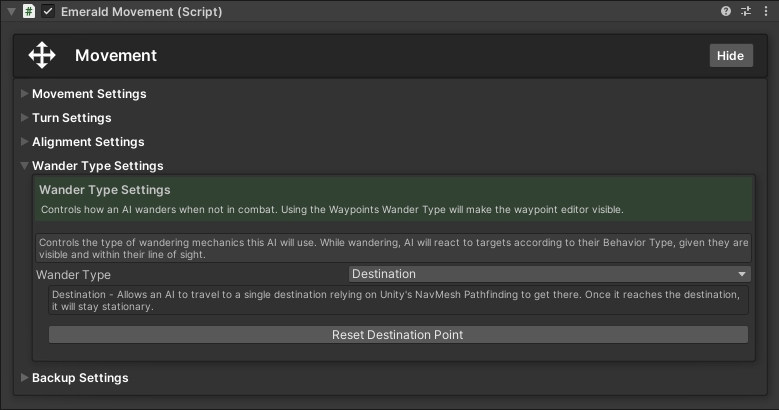Collapse the Wander Type Settings foldout
The image size is (779, 410).
pyautogui.click(x=97, y=166)
